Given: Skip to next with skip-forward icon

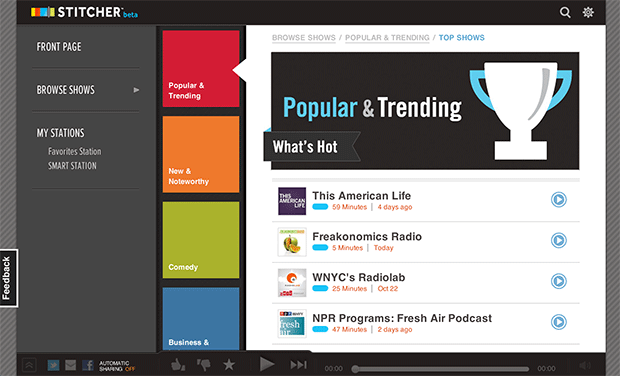Looking at the screenshot, I should click(298, 365).
